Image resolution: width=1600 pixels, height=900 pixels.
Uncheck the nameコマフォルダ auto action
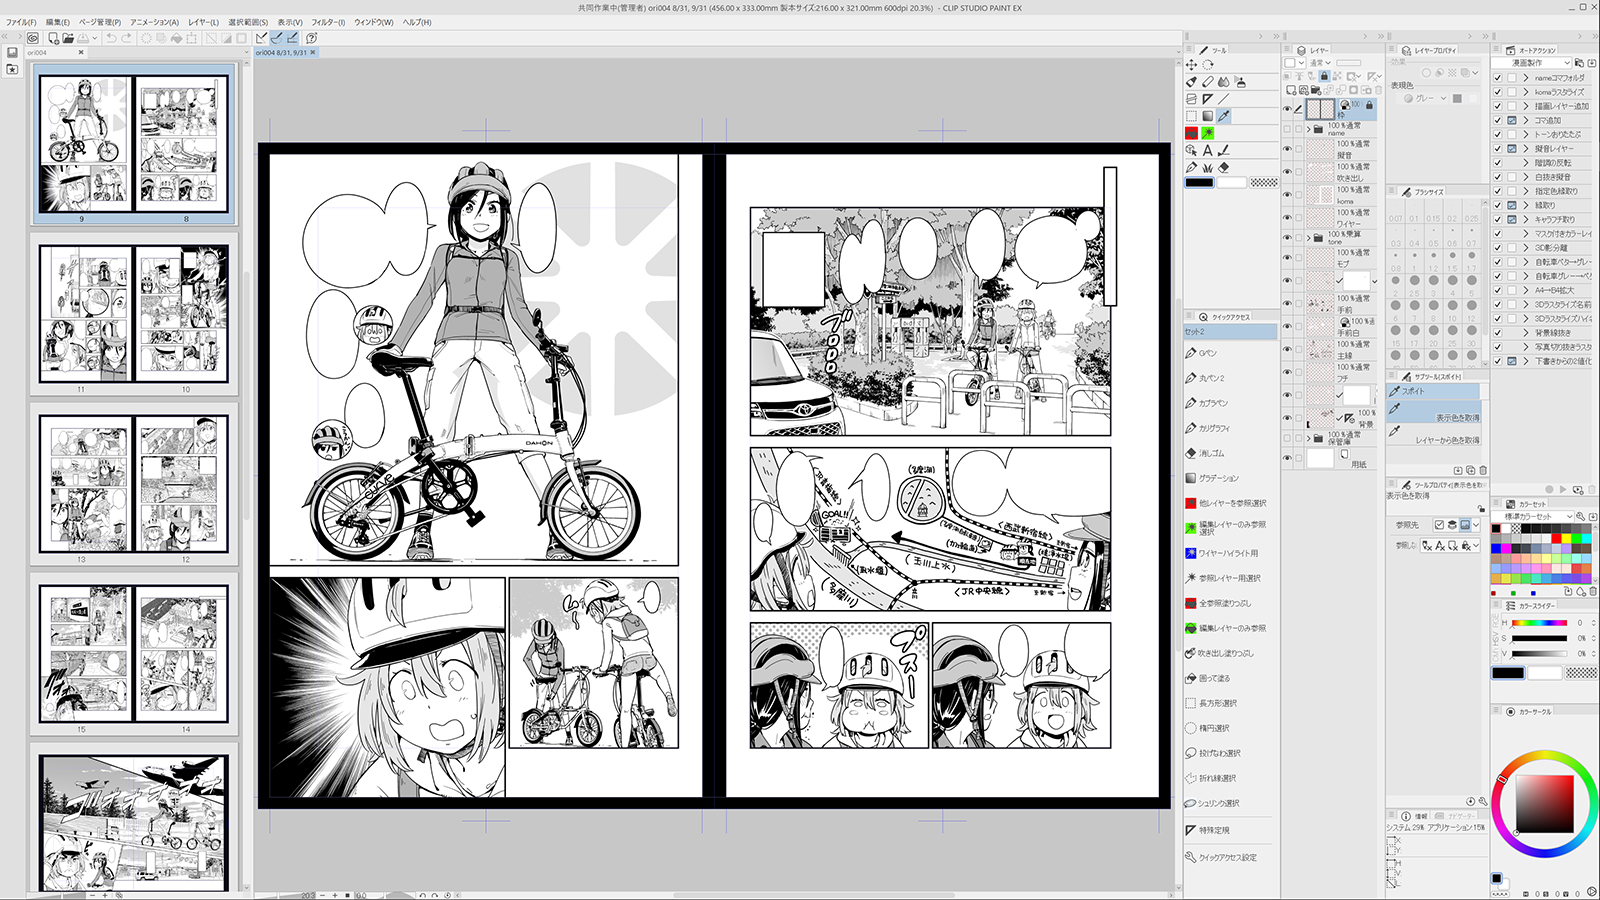[x=1498, y=77]
